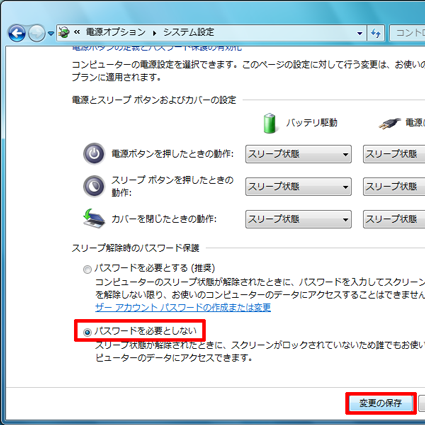Open recent pages arrow beside Forward button
Image resolution: width=425 pixels, height=425 pixels.
(51, 33)
